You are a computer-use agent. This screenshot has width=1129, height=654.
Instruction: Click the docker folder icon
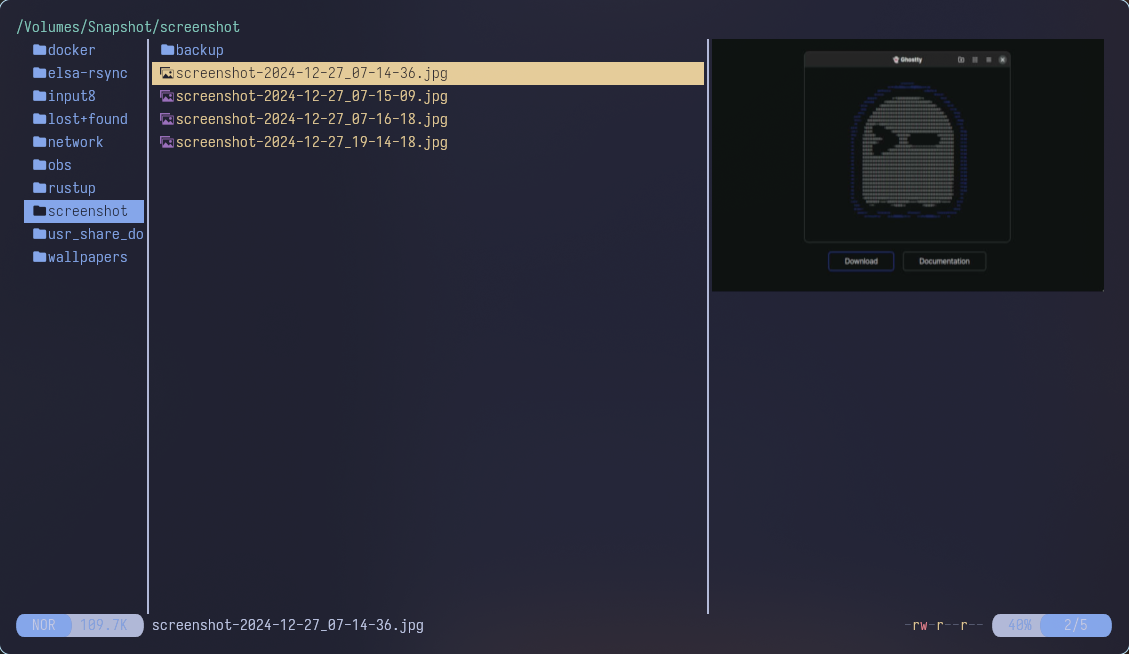click(40, 50)
